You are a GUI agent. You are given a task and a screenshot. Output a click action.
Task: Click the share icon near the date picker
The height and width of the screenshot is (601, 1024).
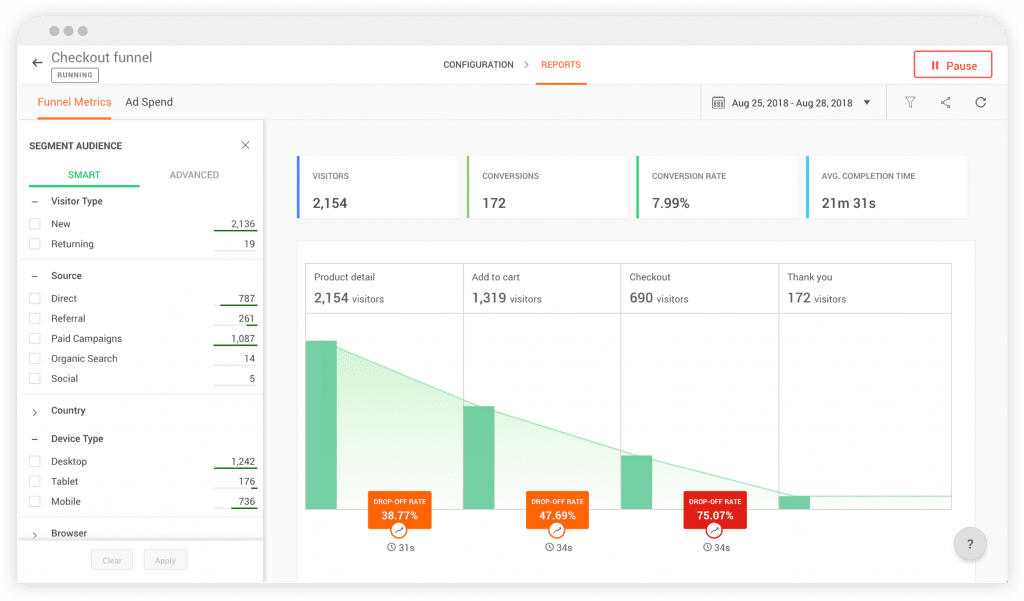click(x=945, y=102)
